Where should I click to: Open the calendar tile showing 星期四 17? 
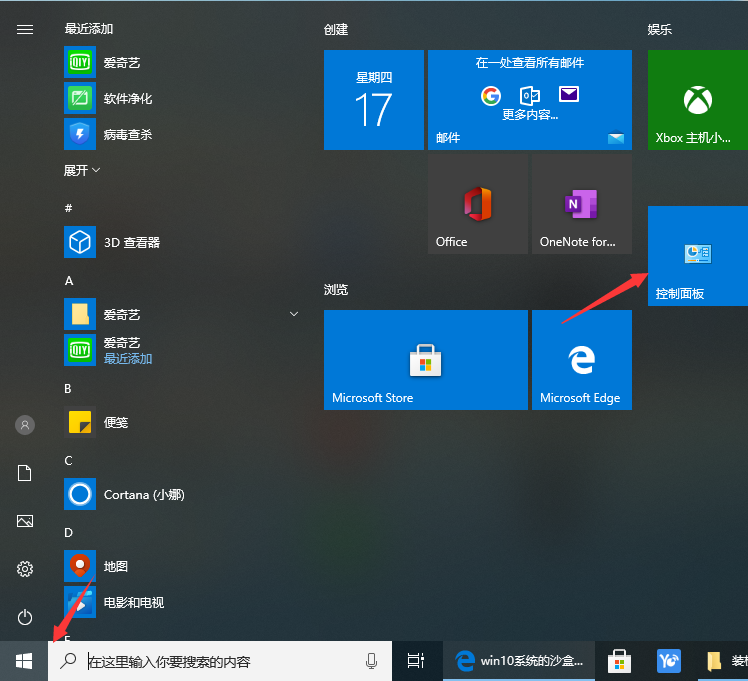(x=373, y=100)
